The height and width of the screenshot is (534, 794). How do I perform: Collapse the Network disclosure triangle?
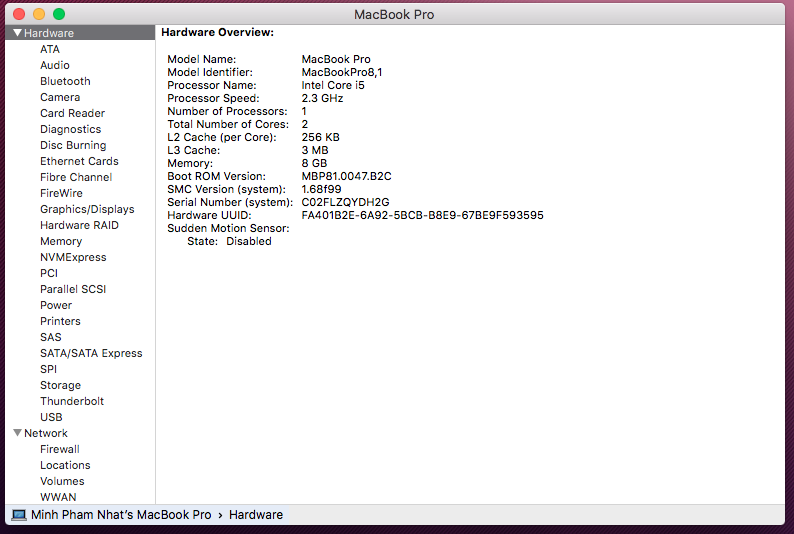[x=18, y=433]
